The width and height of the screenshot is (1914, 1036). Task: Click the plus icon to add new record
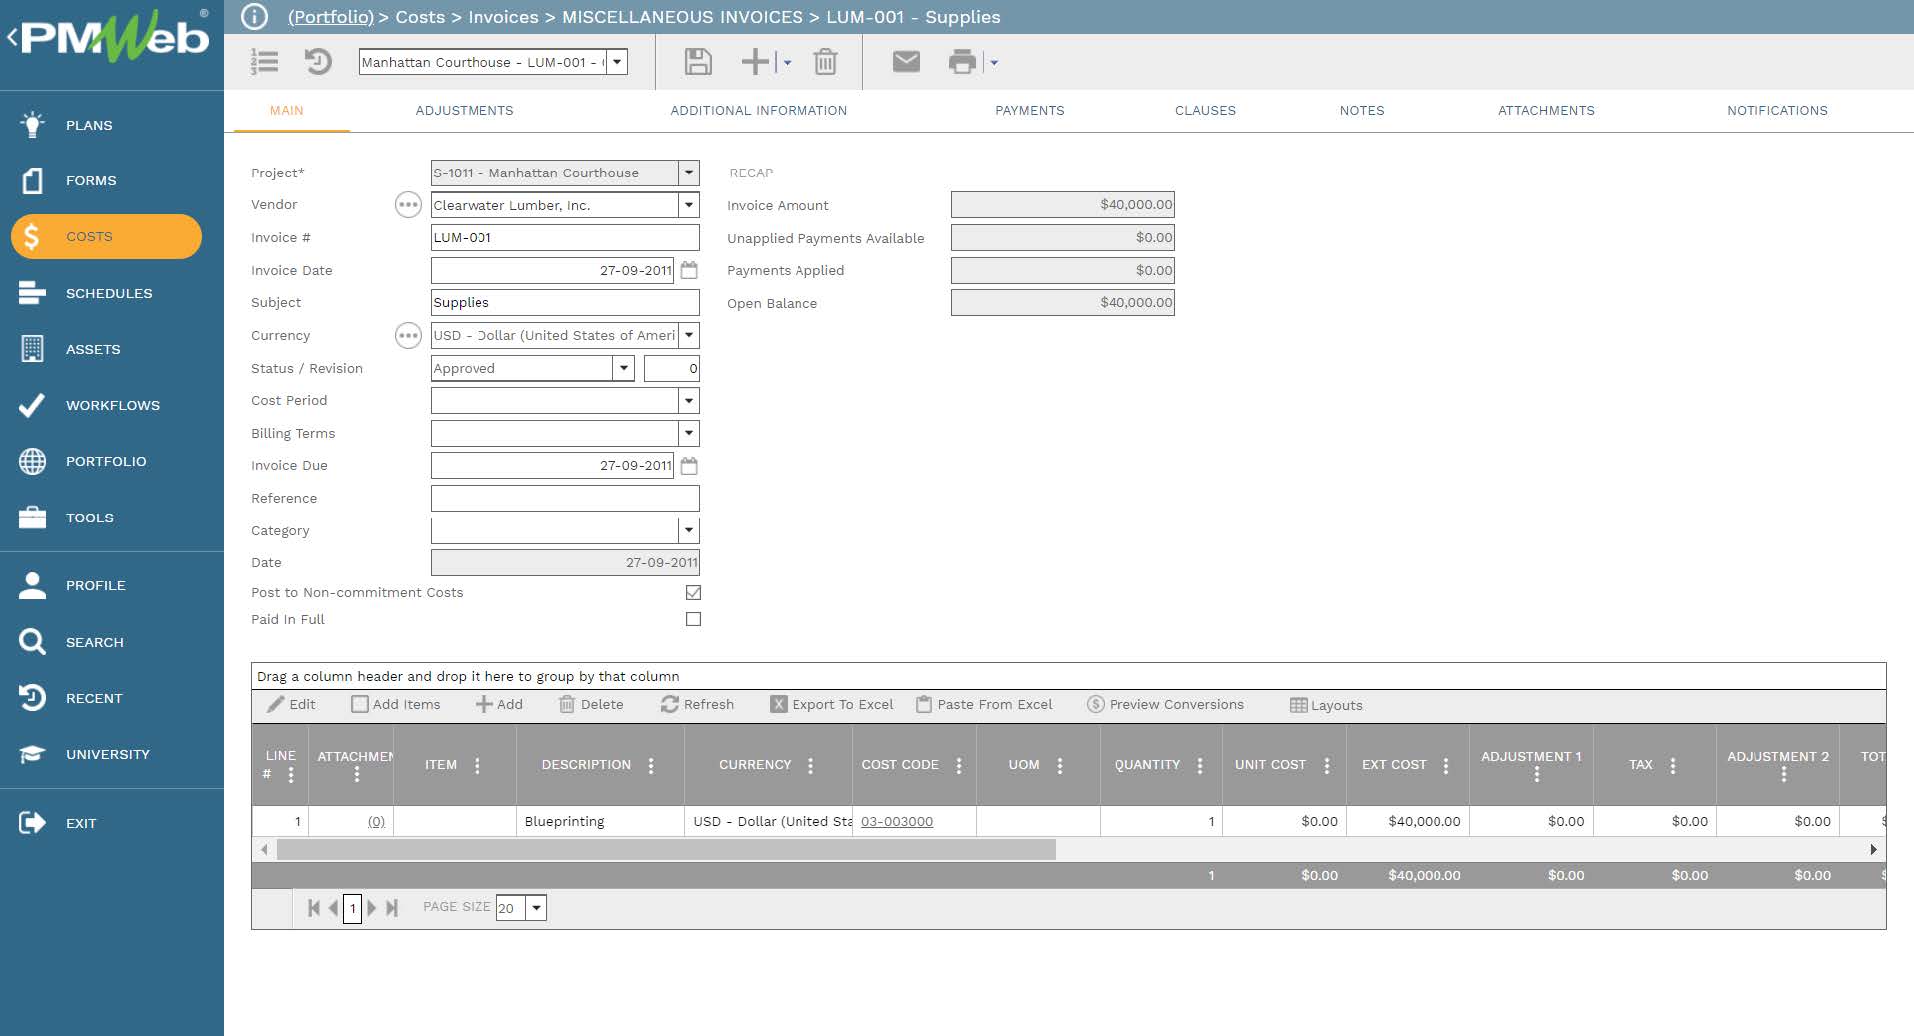(x=755, y=62)
